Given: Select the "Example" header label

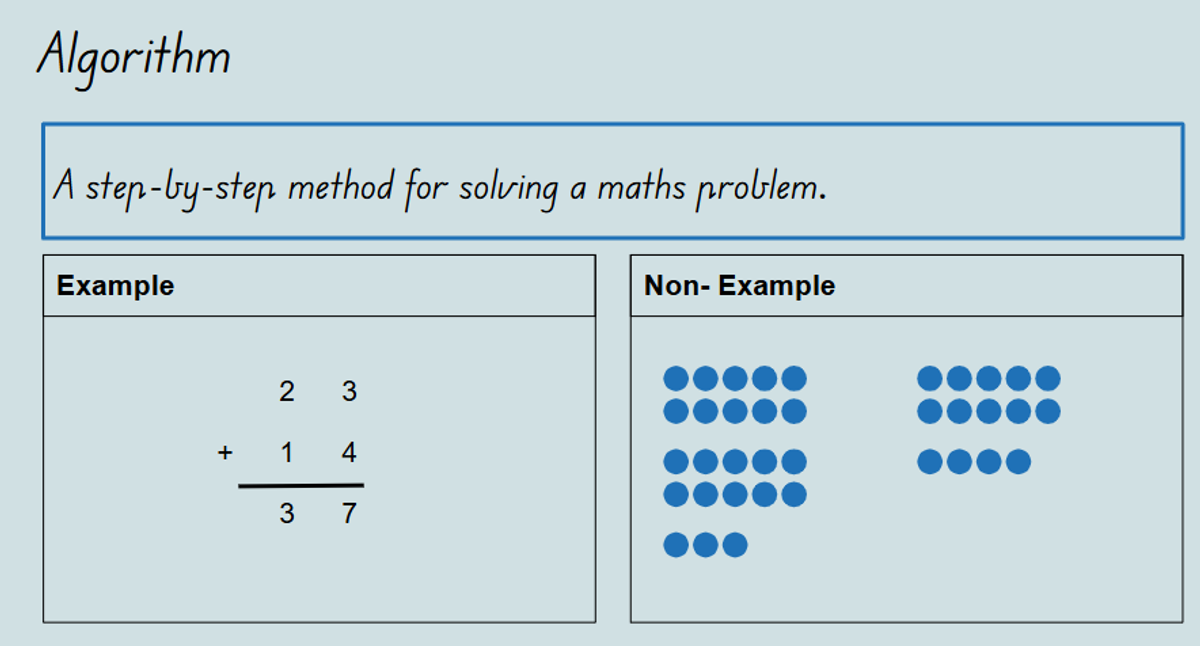Looking at the screenshot, I should (x=115, y=286).
